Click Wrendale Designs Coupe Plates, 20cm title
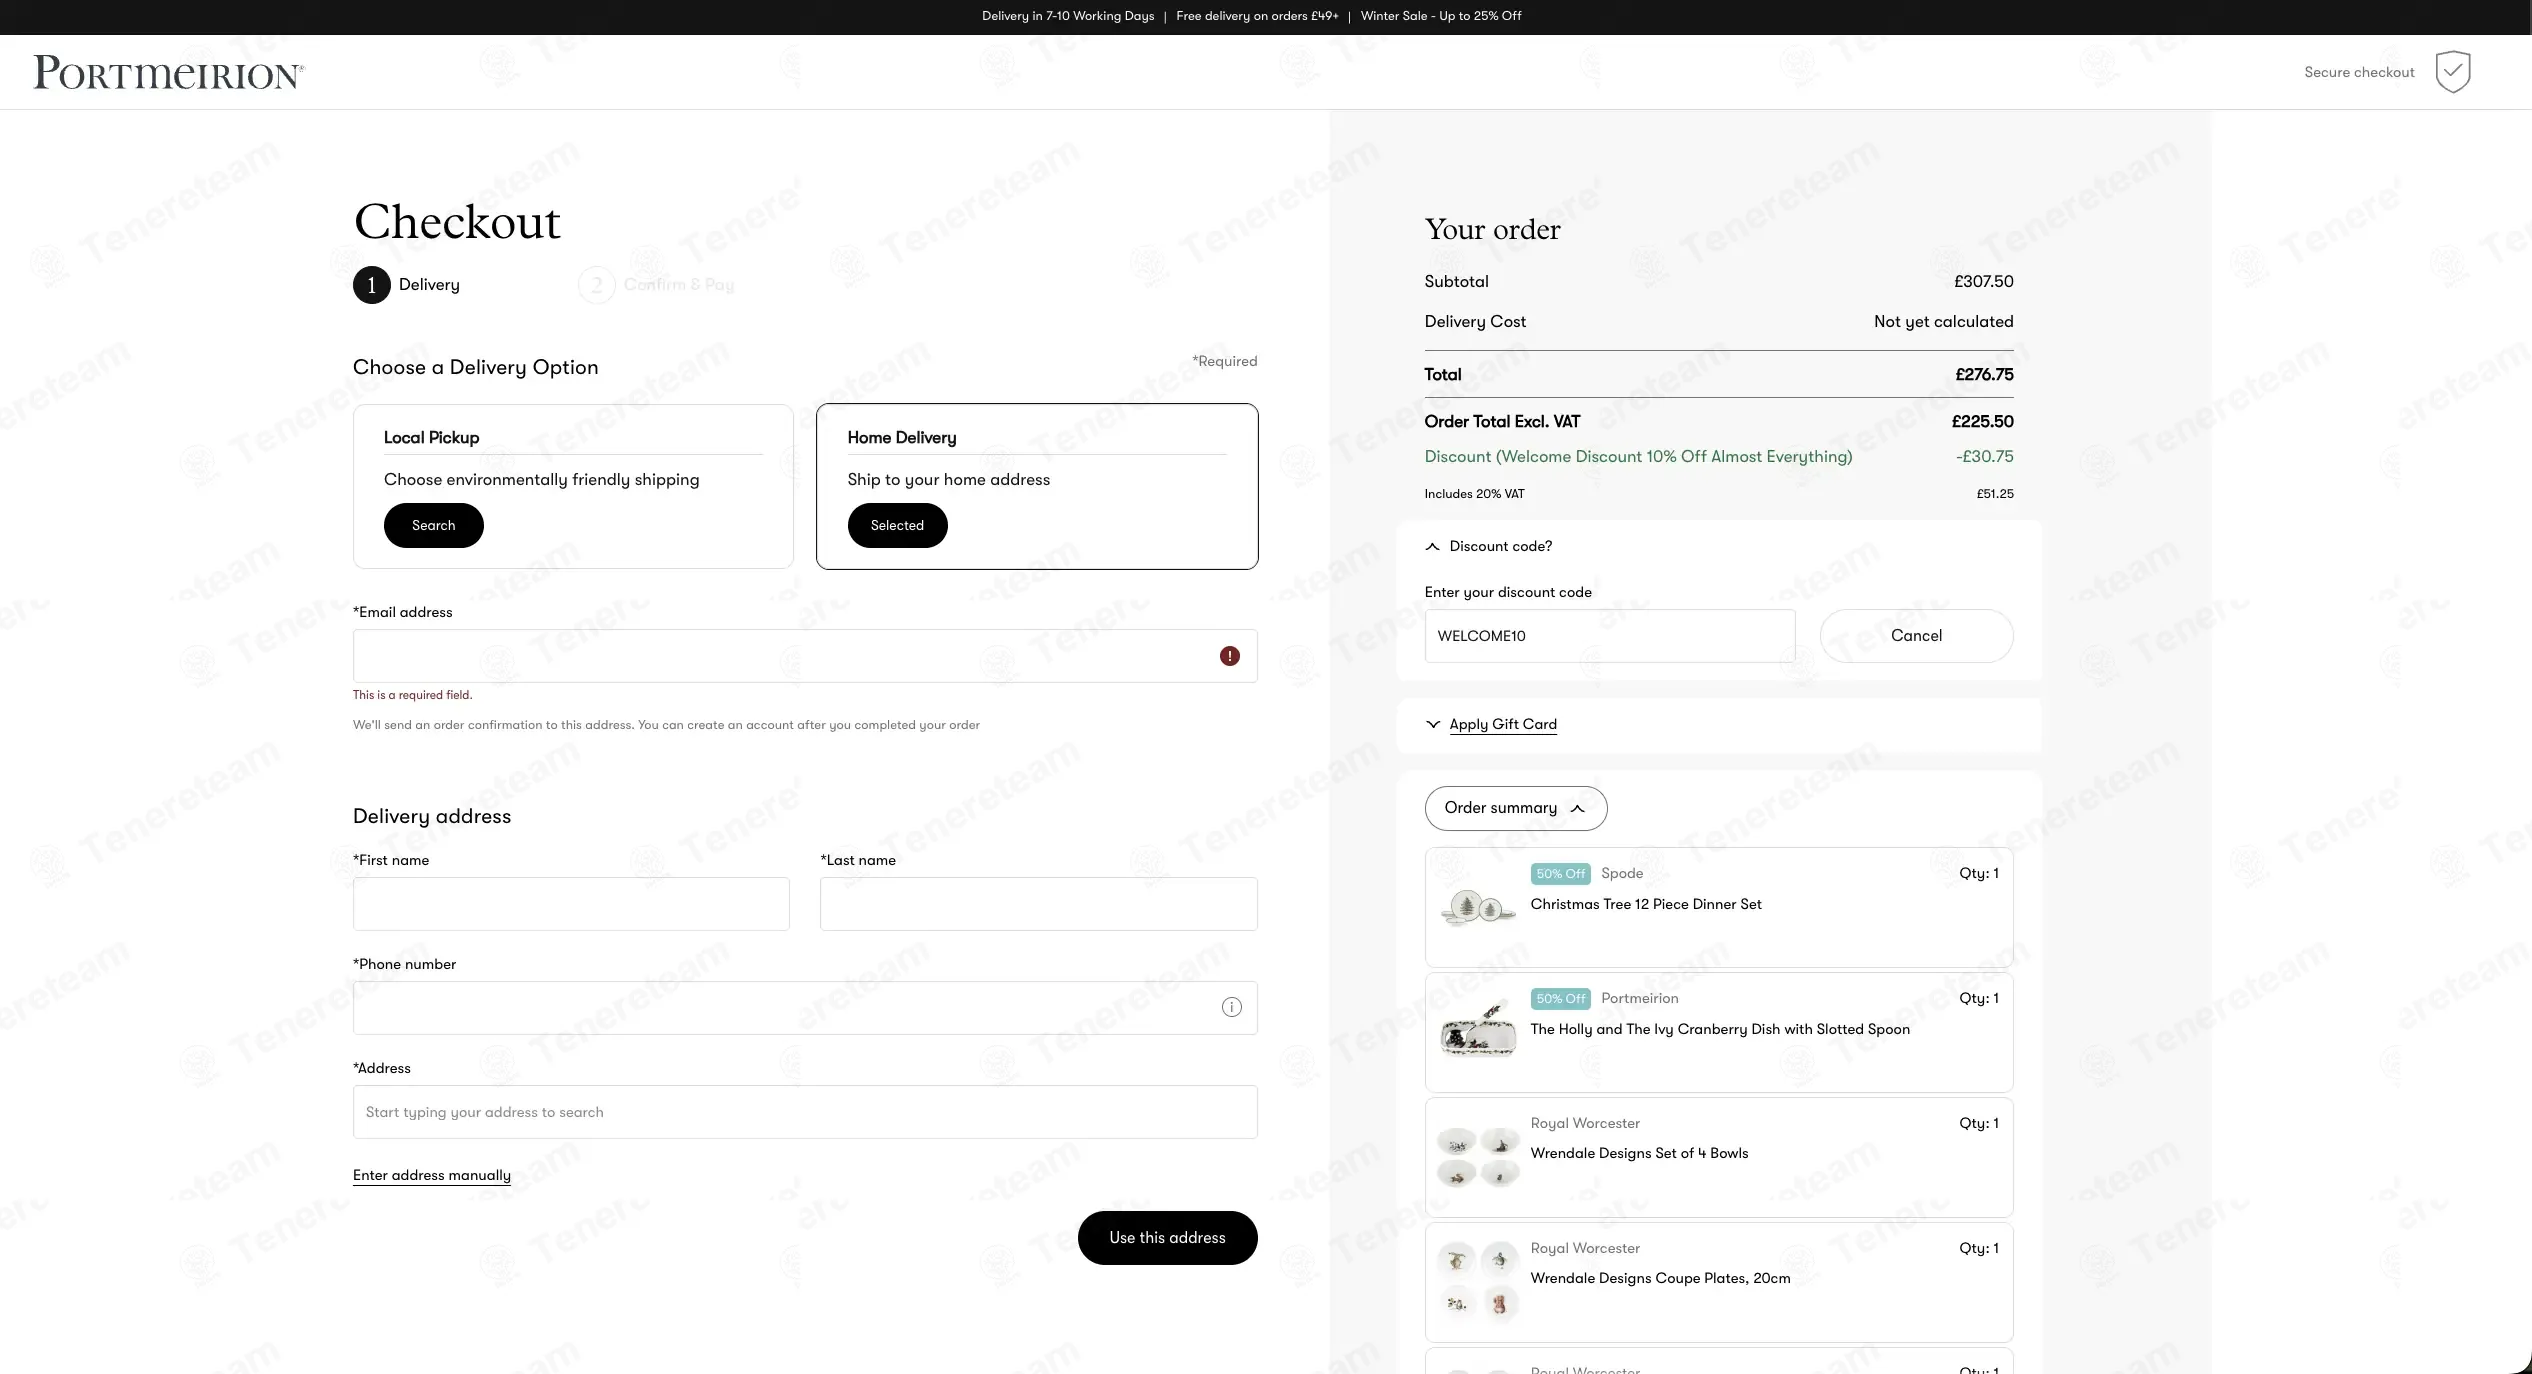 pos(1661,1278)
